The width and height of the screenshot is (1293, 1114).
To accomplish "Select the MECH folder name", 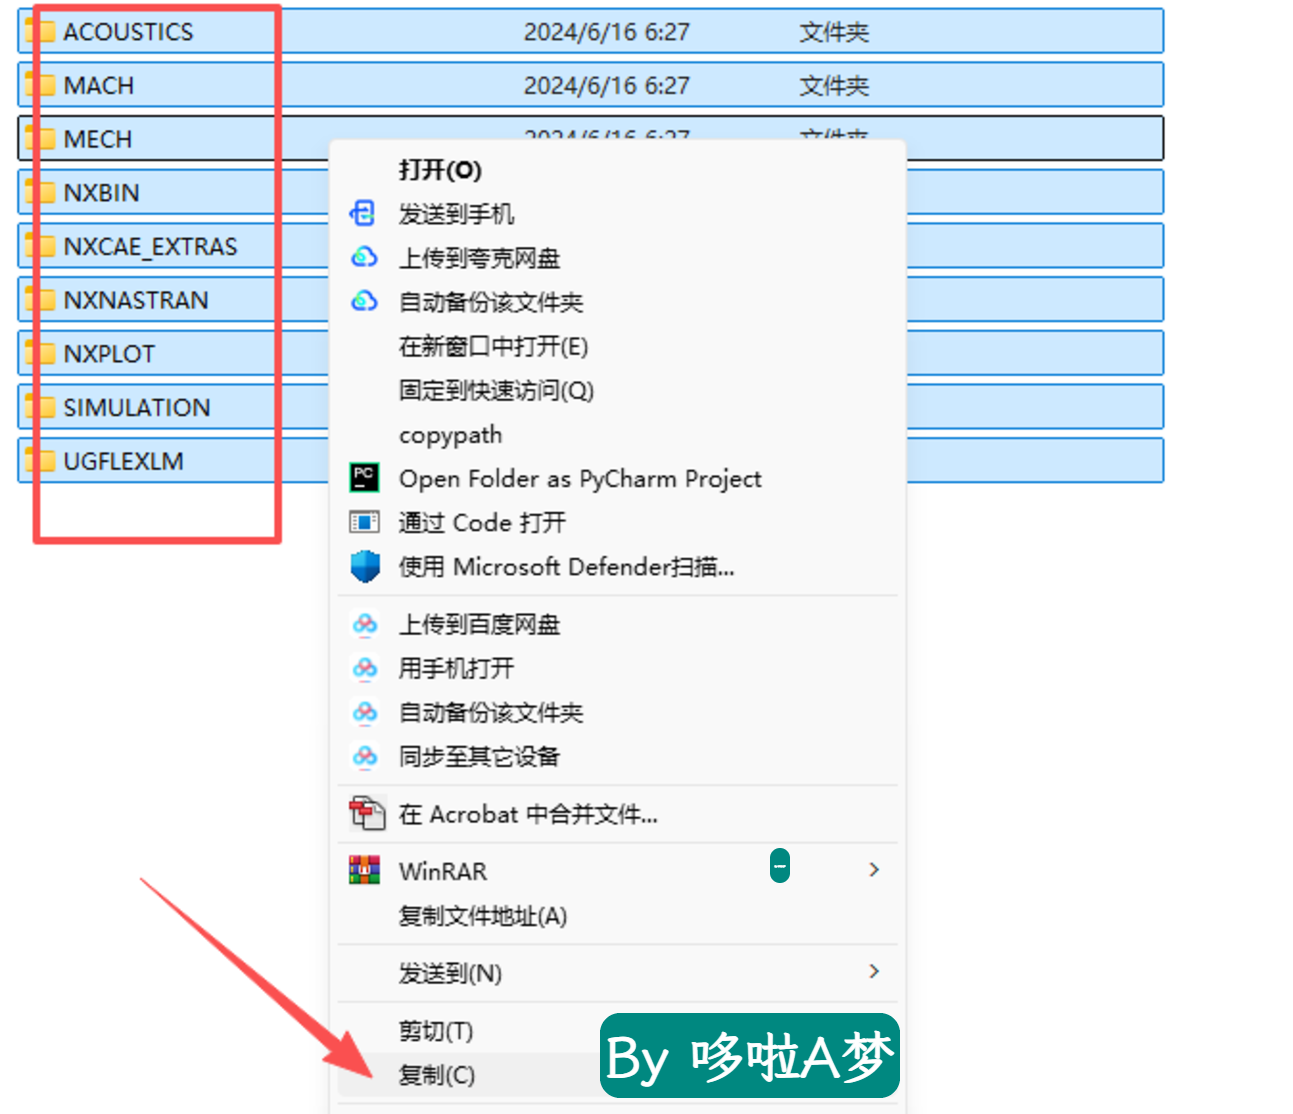I will (x=97, y=139).
